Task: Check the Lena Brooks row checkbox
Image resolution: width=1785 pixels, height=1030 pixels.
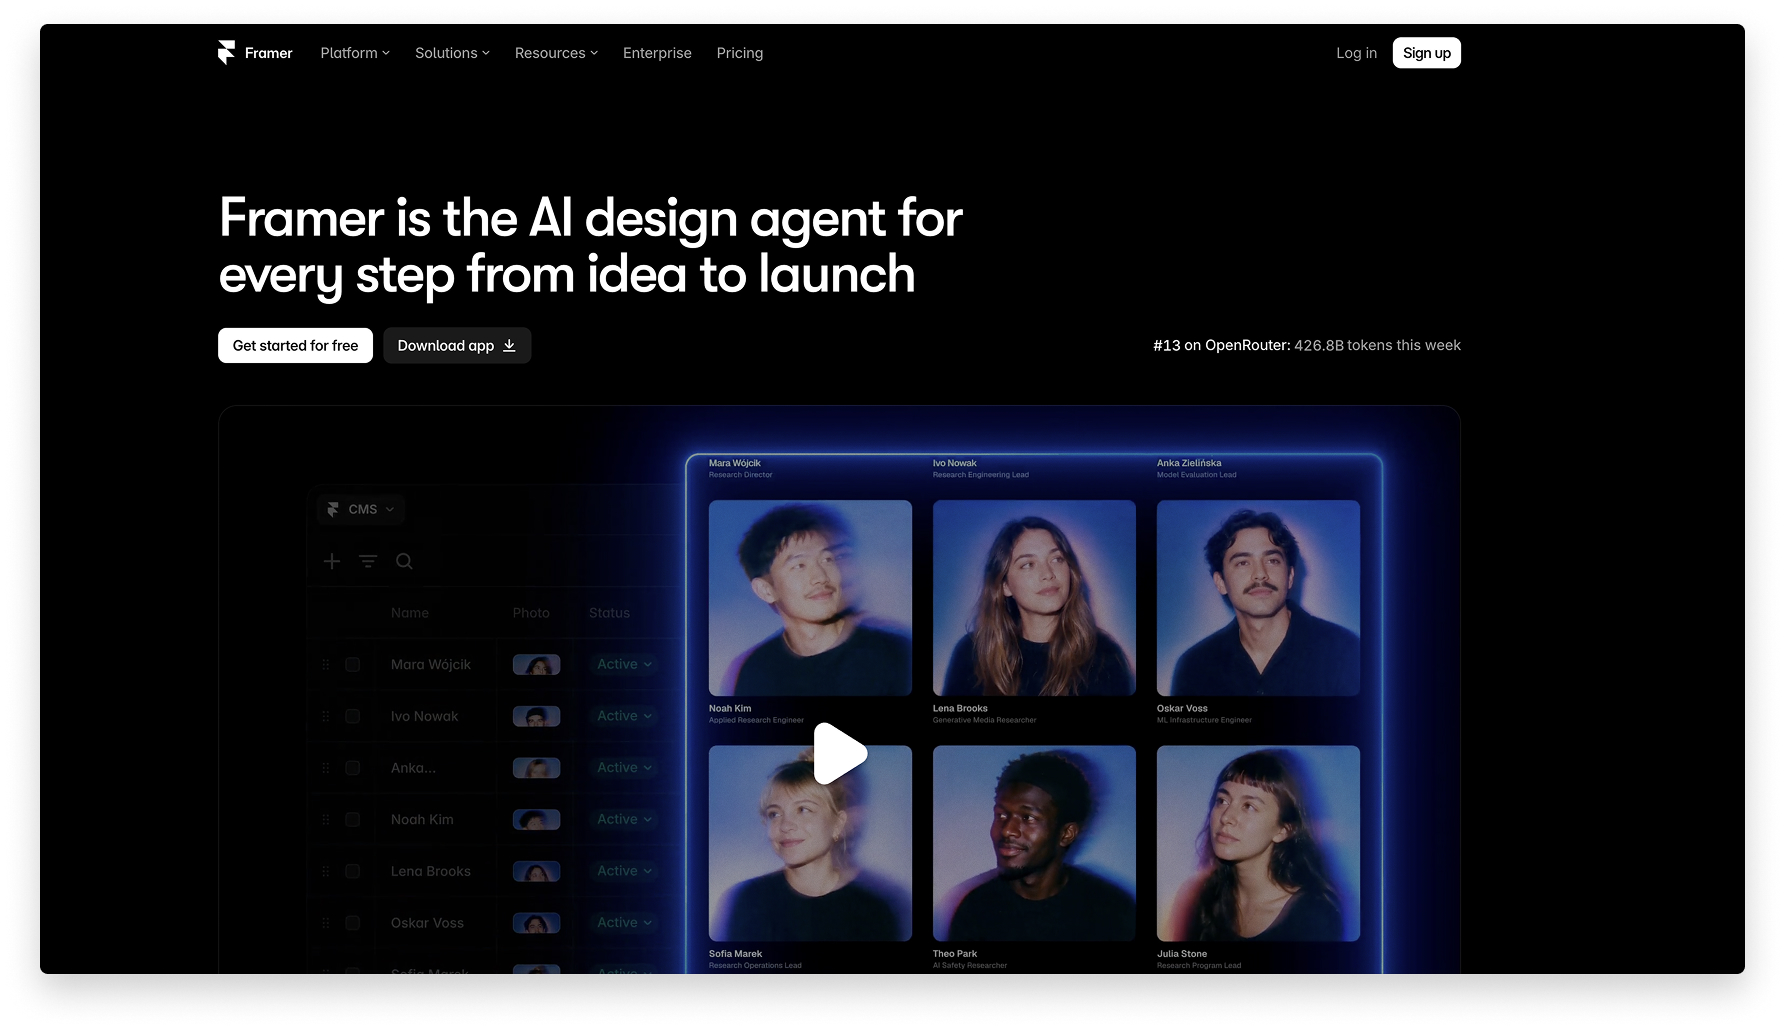Action: coord(352,871)
